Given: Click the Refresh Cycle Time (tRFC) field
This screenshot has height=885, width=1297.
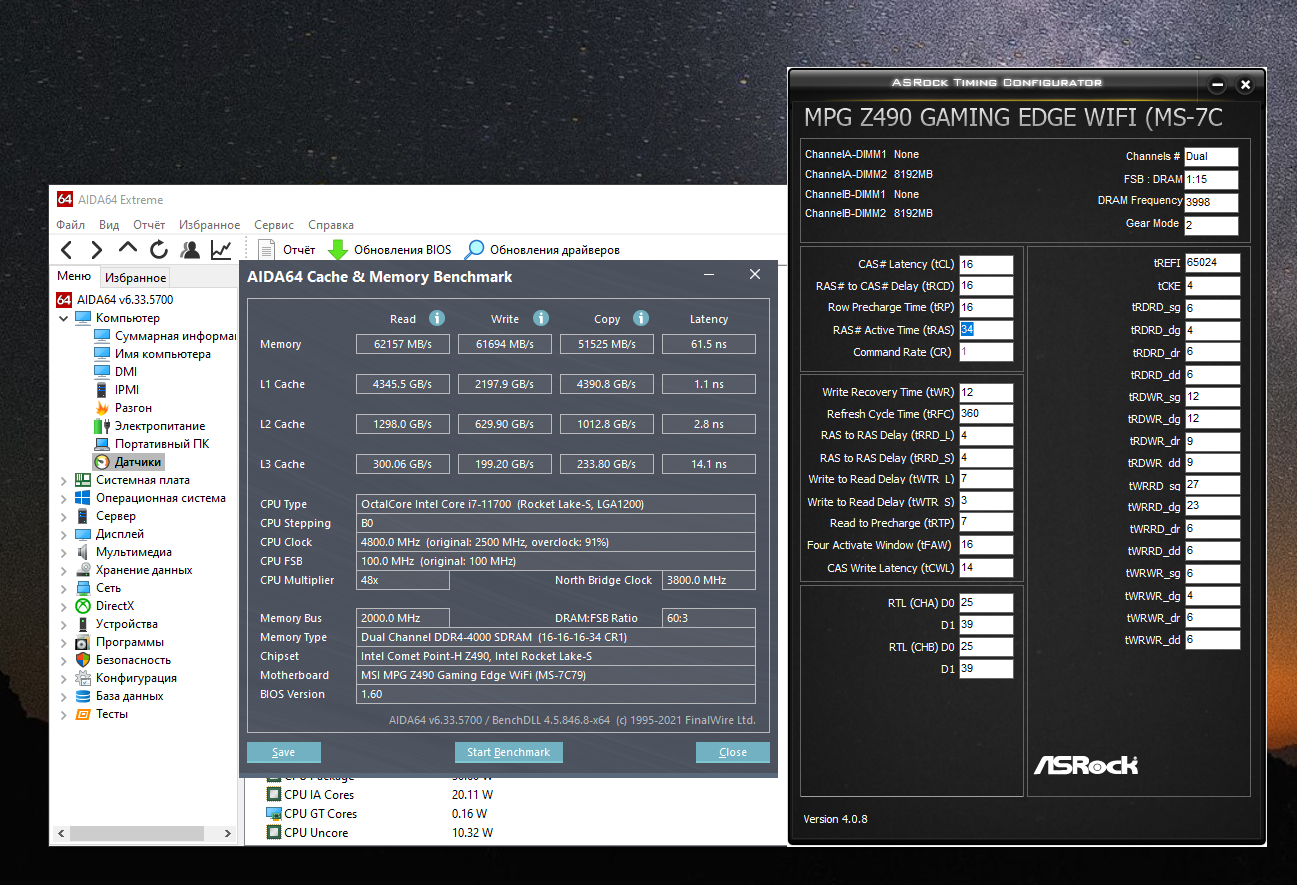Looking at the screenshot, I should tap(986, 414).
